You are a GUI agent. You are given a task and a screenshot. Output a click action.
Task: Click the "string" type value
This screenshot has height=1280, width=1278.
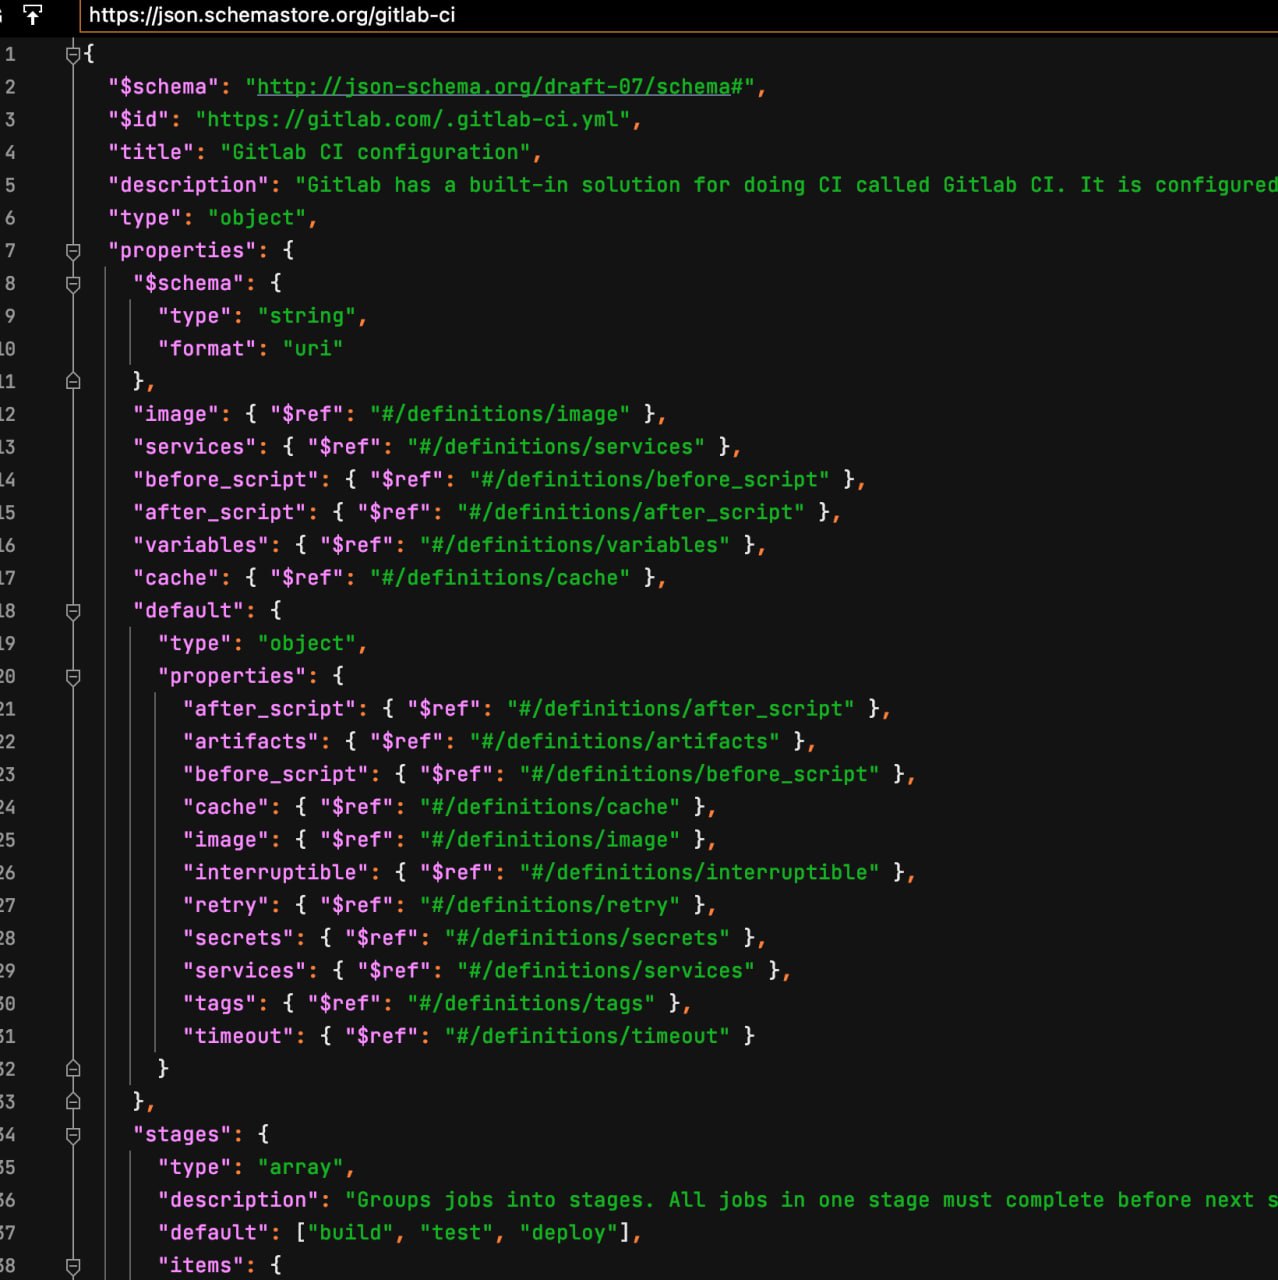point(307,316)
